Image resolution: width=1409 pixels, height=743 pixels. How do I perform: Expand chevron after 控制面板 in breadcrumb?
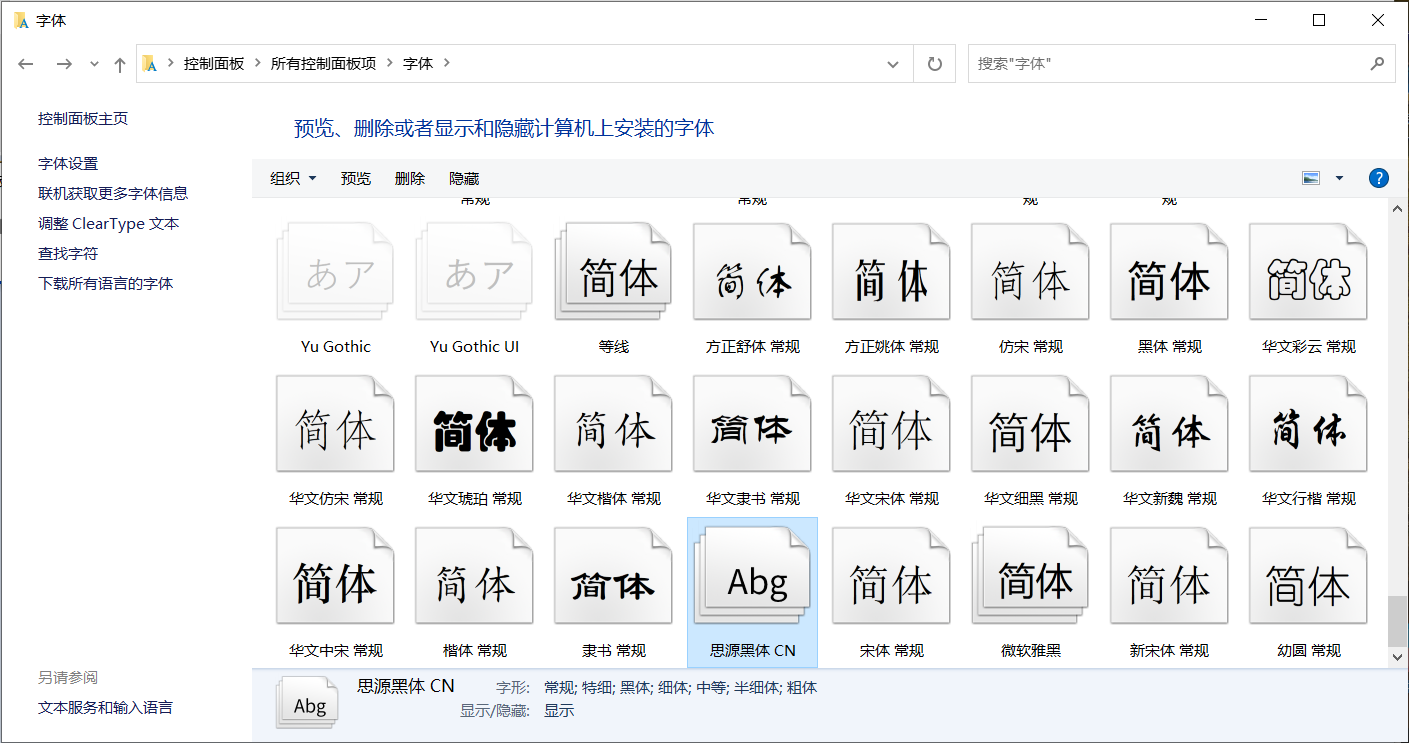(x=256, y=63)
